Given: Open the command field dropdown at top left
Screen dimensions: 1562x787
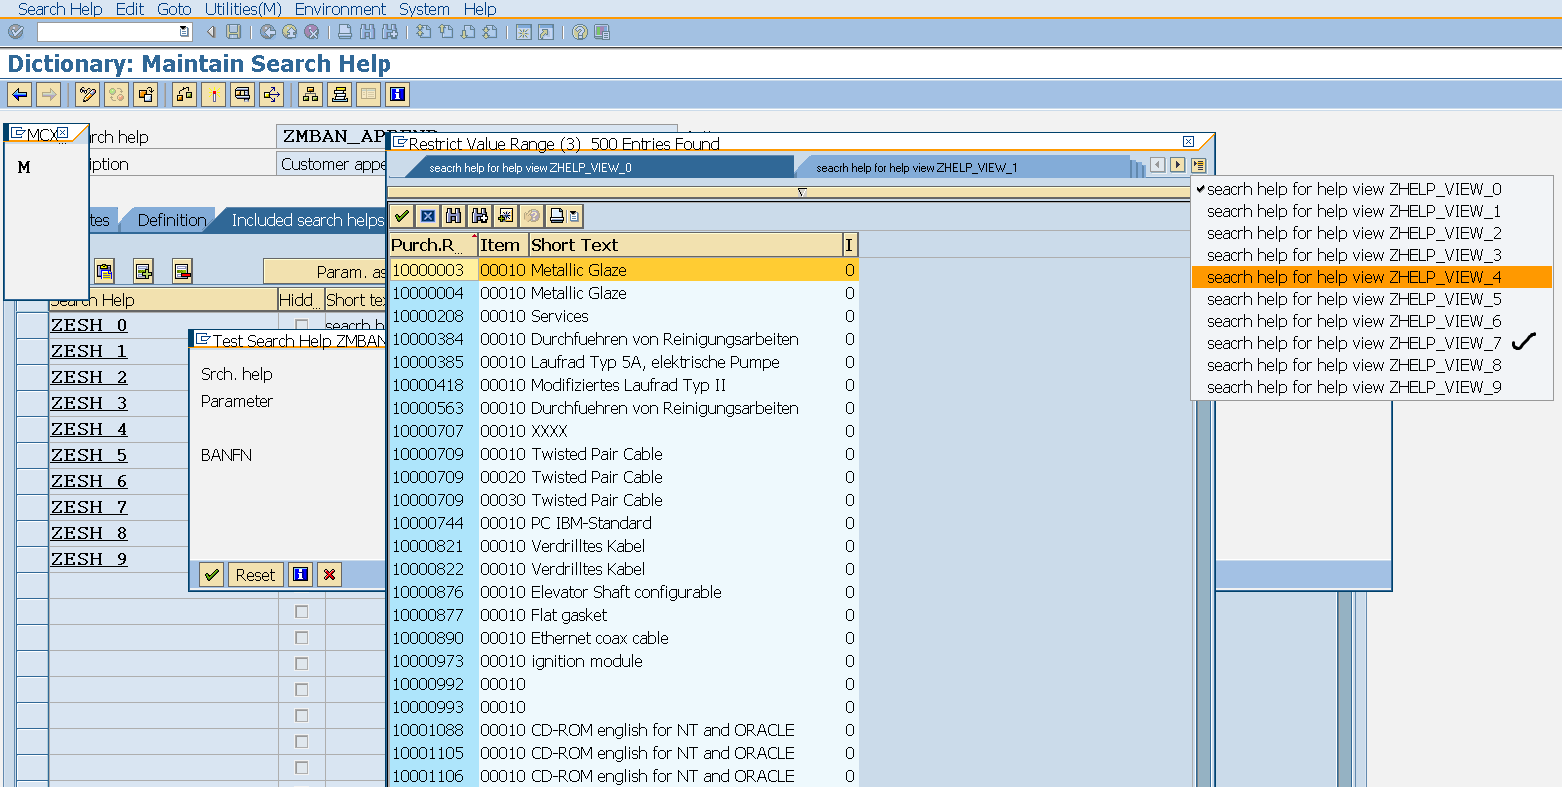Looking at the screenshot, I should tap(183, 31).
